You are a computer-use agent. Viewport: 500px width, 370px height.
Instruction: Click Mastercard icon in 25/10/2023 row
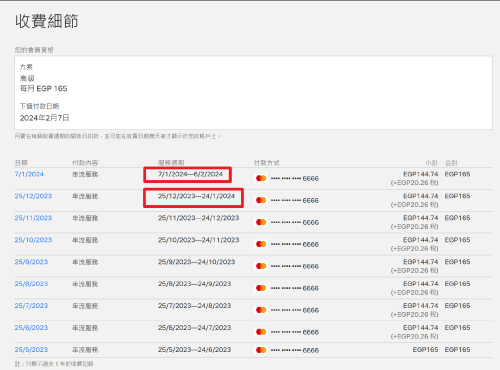point(261,244)
